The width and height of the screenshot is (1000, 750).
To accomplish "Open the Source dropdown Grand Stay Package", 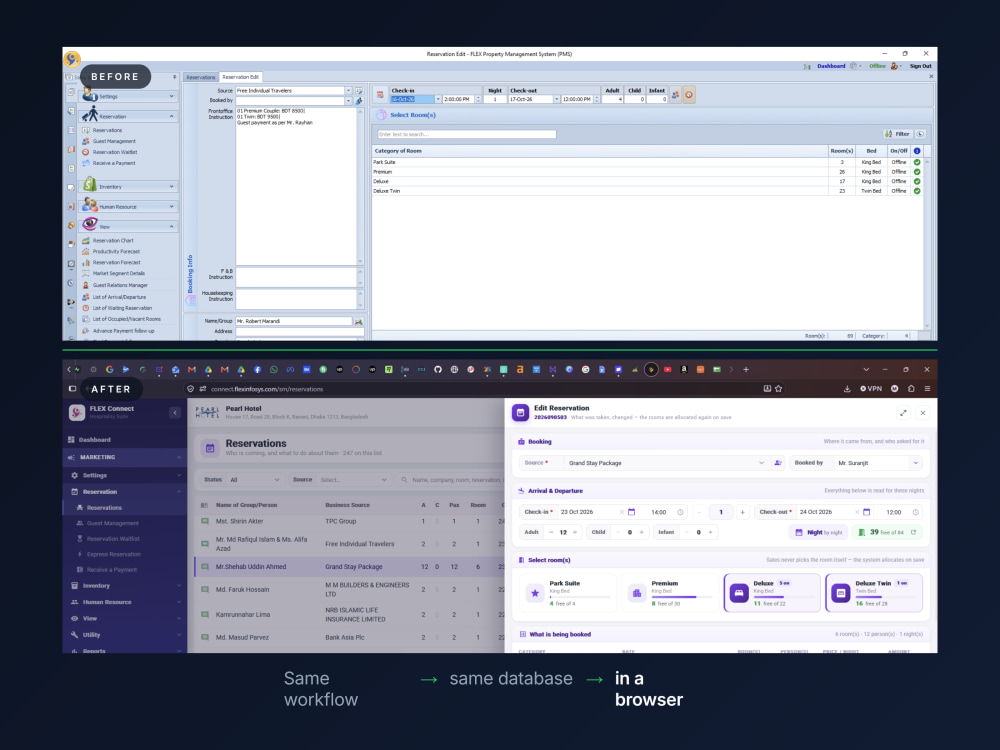I will click(665, 463).
